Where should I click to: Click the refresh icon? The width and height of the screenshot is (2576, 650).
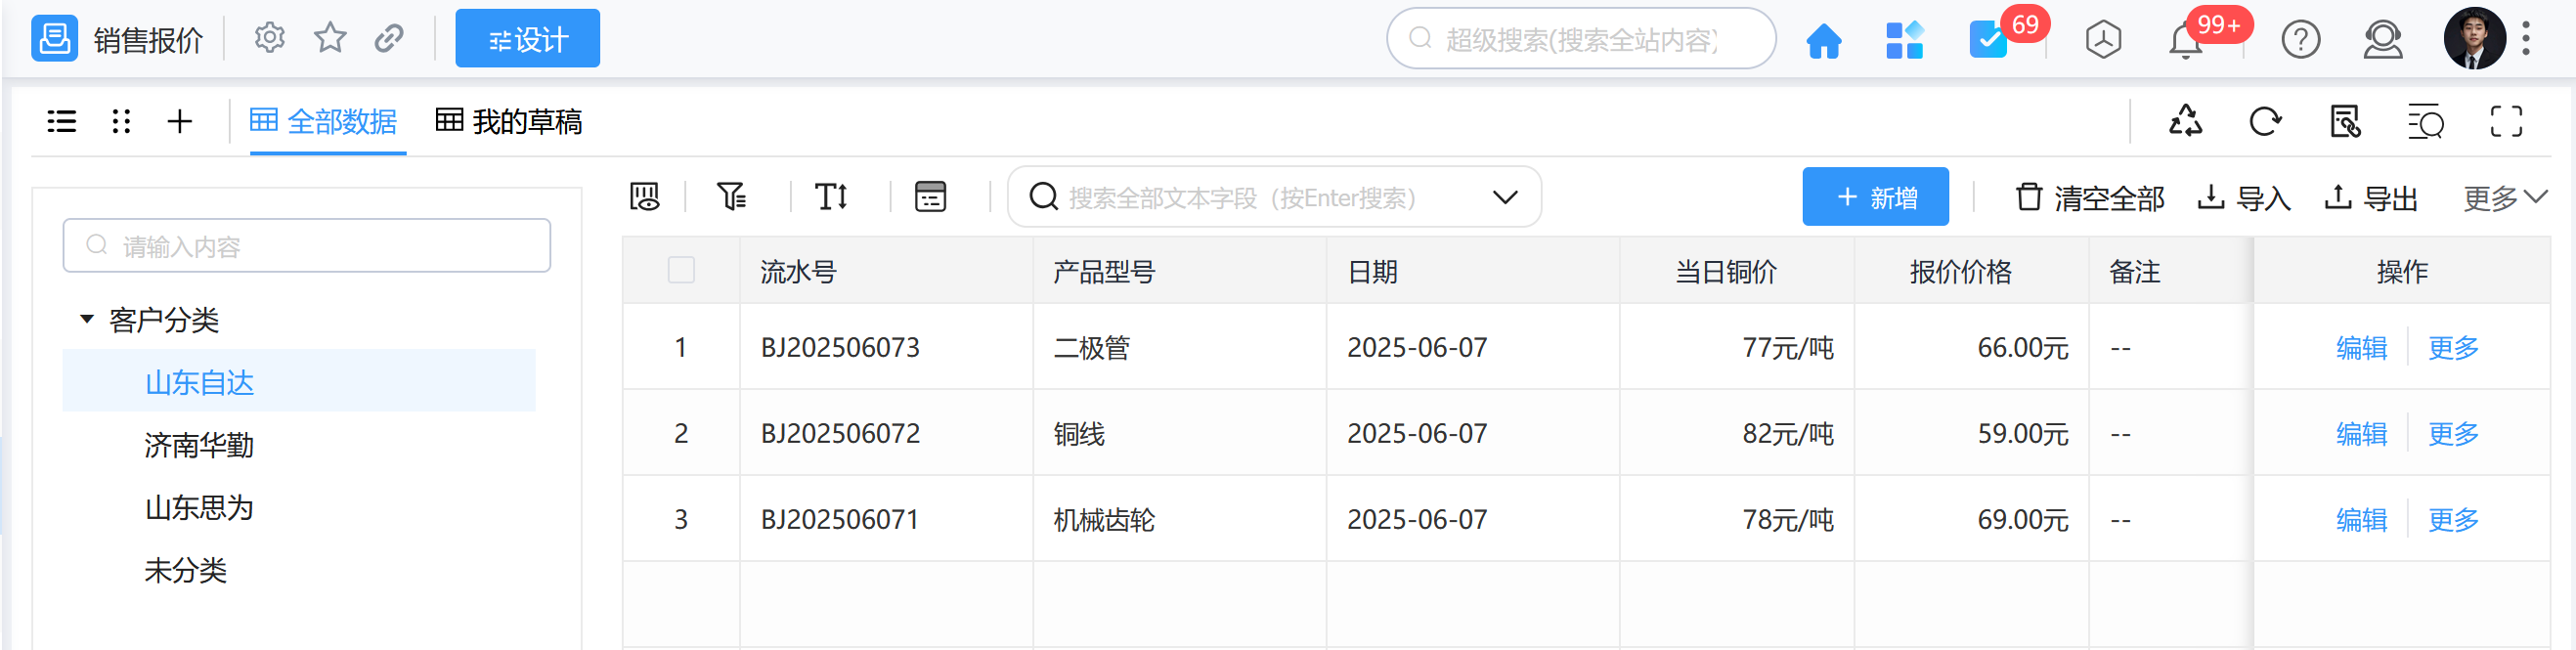click(2264, 122)
